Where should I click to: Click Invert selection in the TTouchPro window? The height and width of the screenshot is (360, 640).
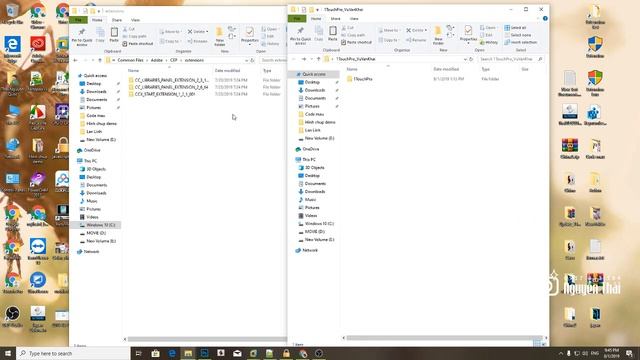pos(520,42)
